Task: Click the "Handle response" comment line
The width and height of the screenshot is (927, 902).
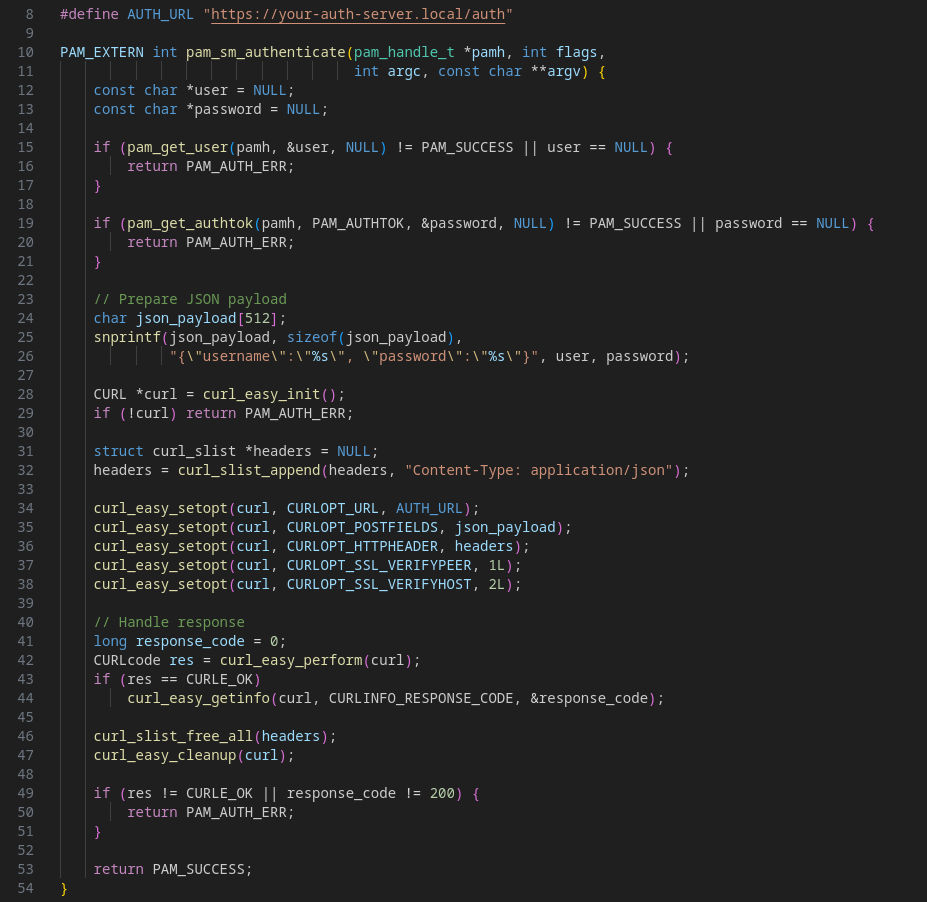Action: coord(169,622)
